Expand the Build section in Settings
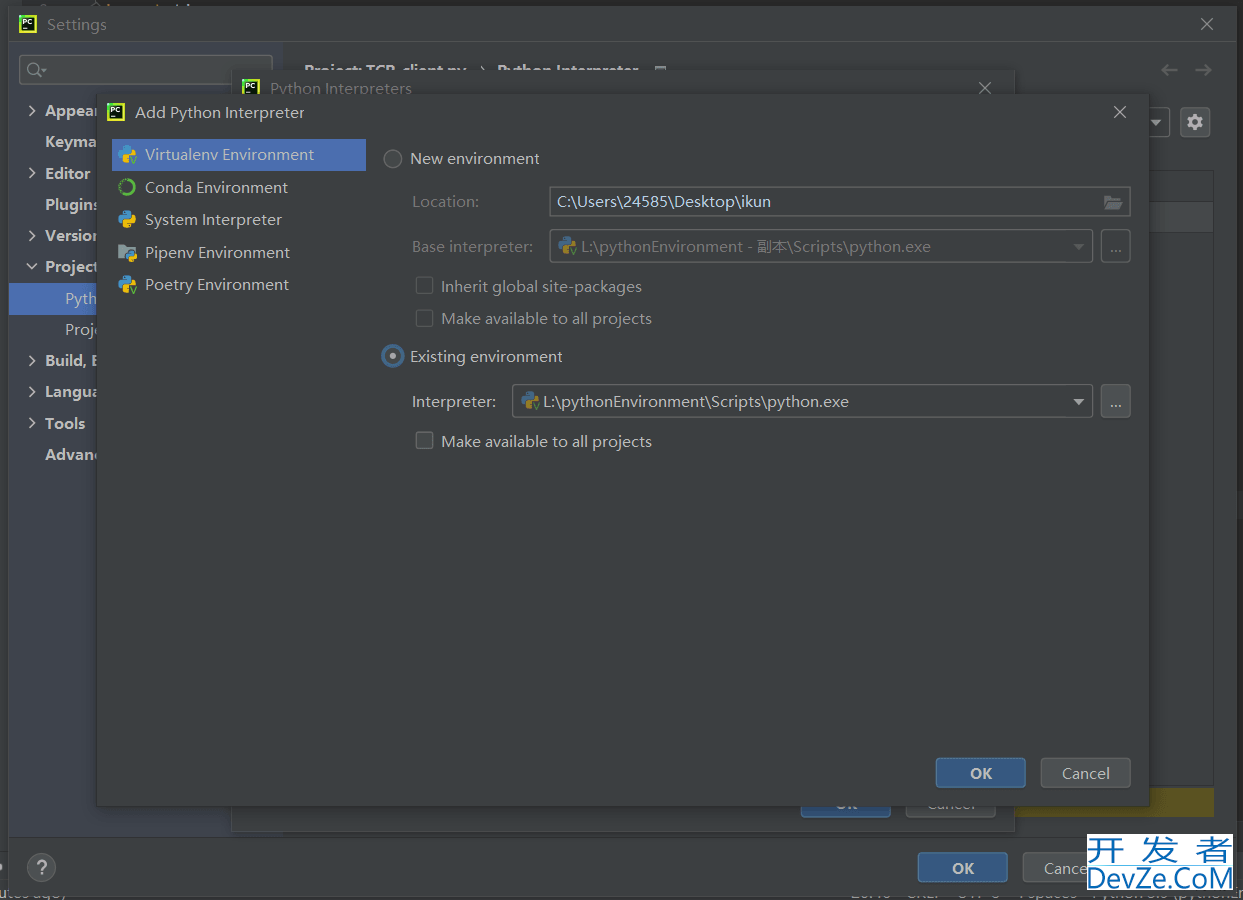Viewport: 1243px width, 900px height. tap(32, 360)
